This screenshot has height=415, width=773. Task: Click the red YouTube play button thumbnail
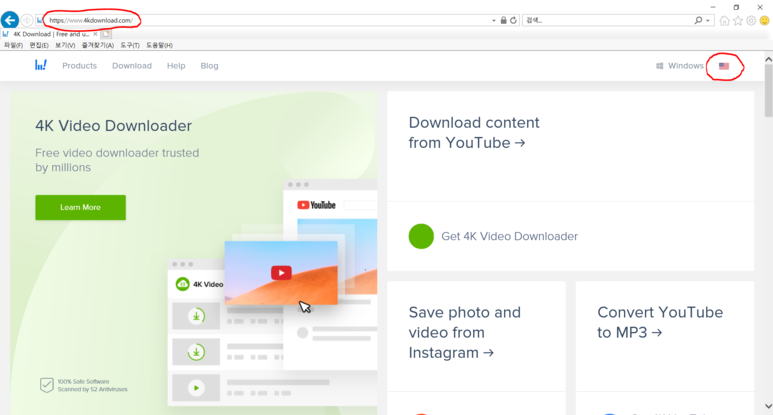281,273
